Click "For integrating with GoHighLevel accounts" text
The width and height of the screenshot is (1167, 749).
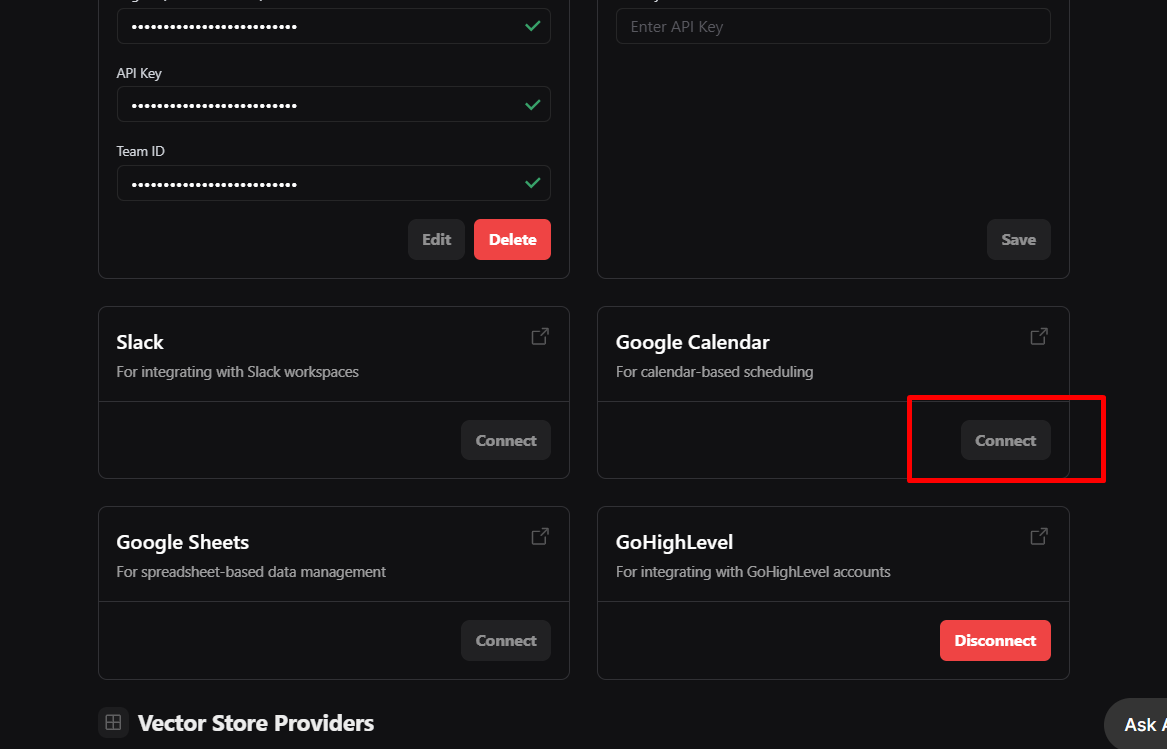(753, 572)
